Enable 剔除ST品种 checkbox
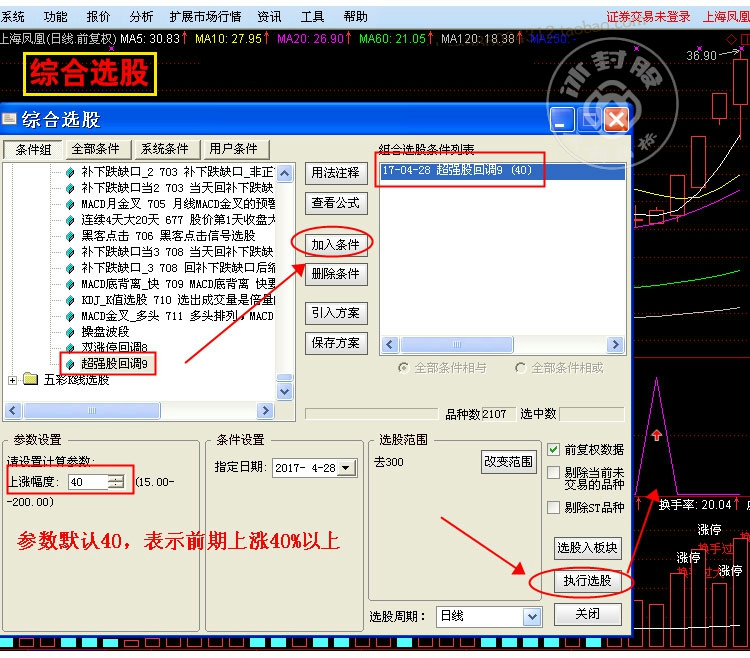Screen dimensions: 750x658 (553, 507)
